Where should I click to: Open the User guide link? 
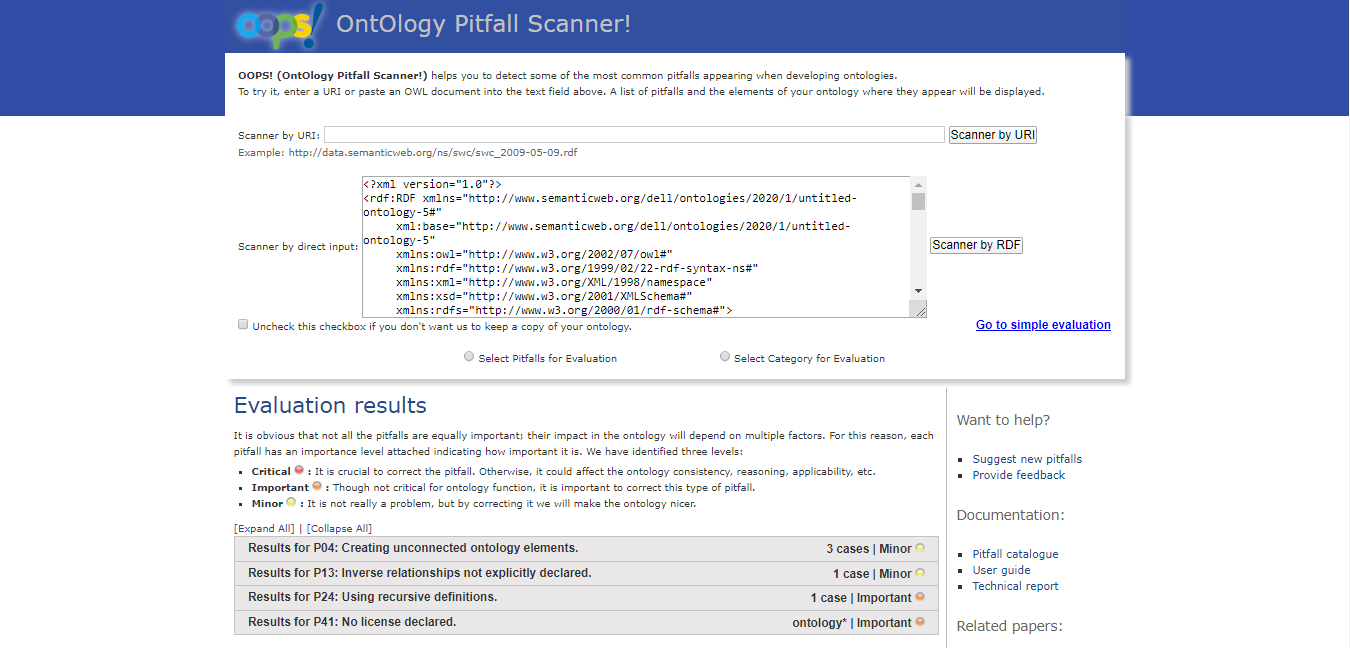(1001, 570)
